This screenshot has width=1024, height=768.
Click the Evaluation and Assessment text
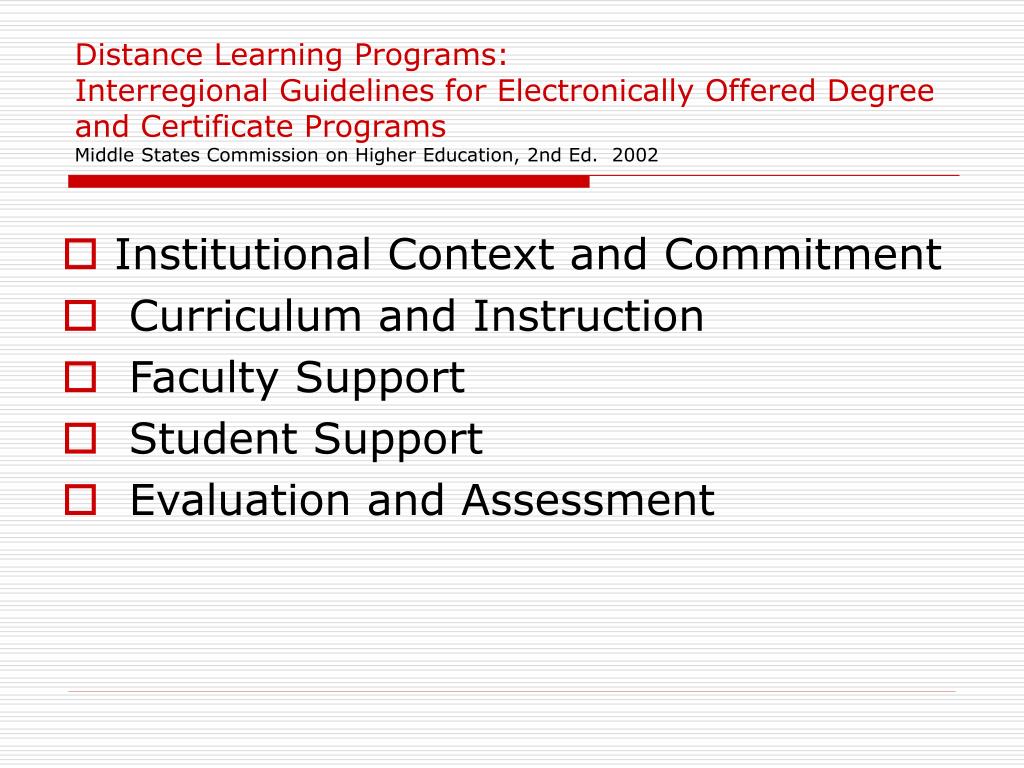coord(423,500)
